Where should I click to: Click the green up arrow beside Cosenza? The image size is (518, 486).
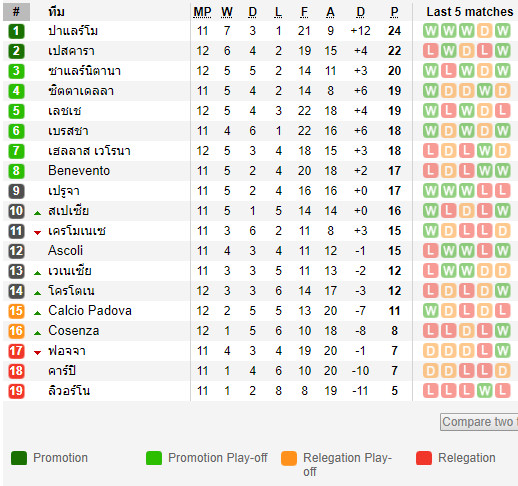point(38,333)
